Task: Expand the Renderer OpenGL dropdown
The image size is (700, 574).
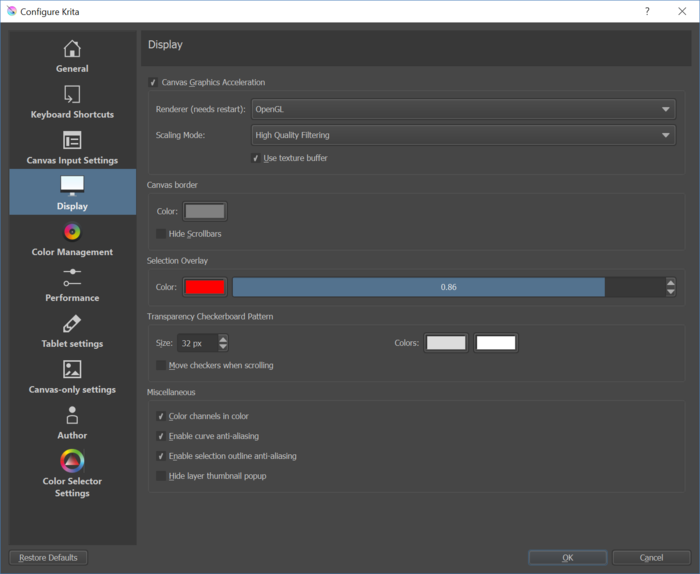Action: coord(462,109)
